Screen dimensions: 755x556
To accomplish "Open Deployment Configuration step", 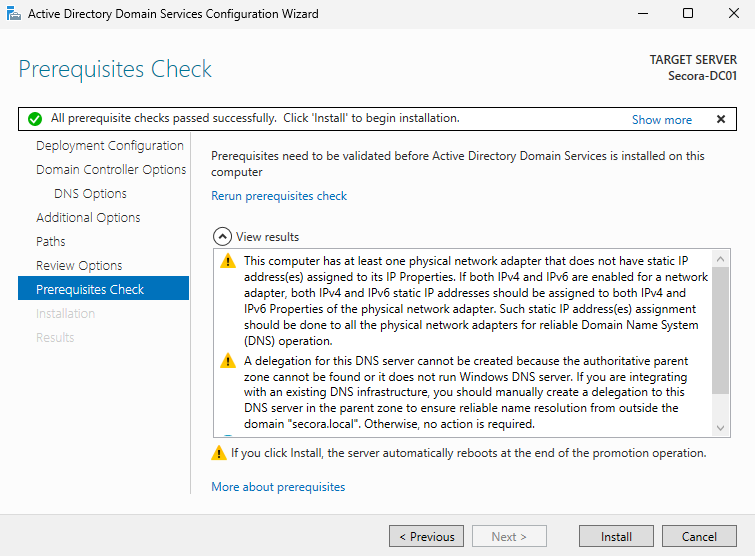I will pyautogui.click(x=110, y=146).
